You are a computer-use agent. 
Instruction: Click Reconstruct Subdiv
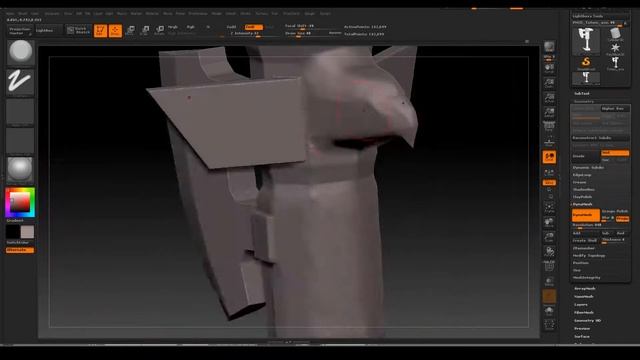click(600, 138)
